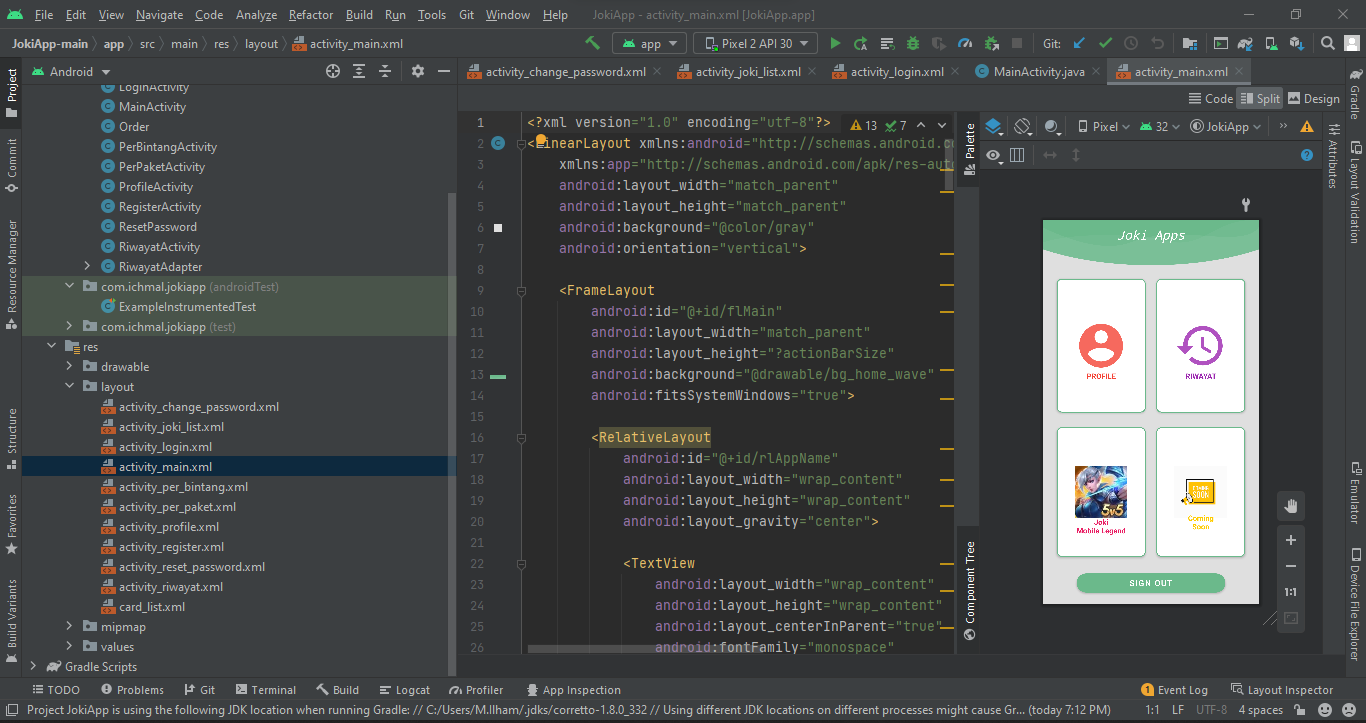Open activity_profile.xml in the project tree
The width and height of the screenshot is (1366, 723).
pyautogui.click(x=168, y=527)
